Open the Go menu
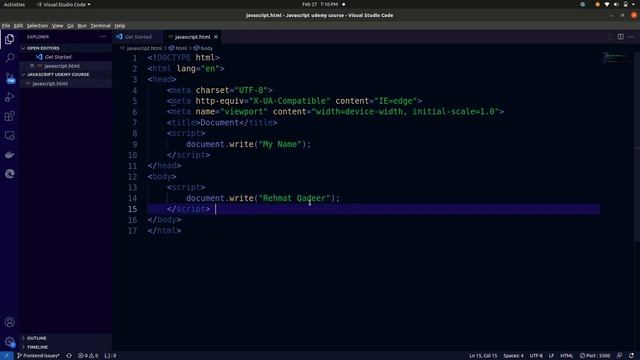Viewport: 640px width, 360px height. tap(71, 26)
